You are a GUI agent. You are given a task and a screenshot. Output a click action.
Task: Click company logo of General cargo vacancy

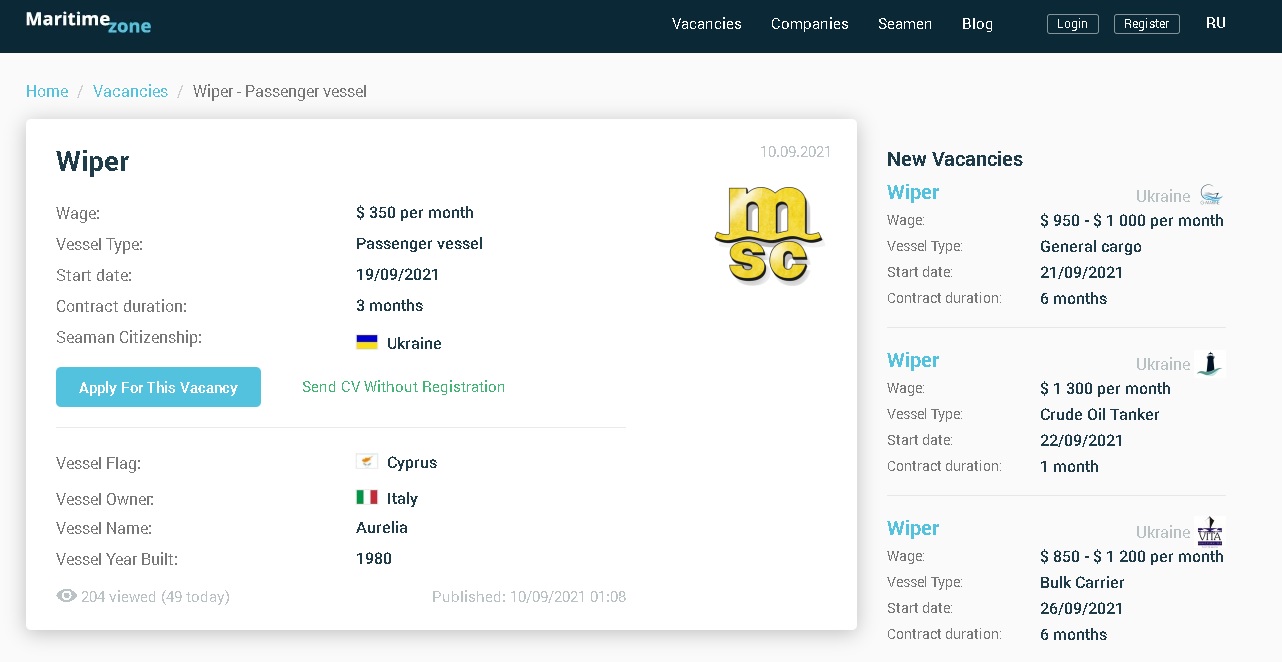tap(1210, 195)
